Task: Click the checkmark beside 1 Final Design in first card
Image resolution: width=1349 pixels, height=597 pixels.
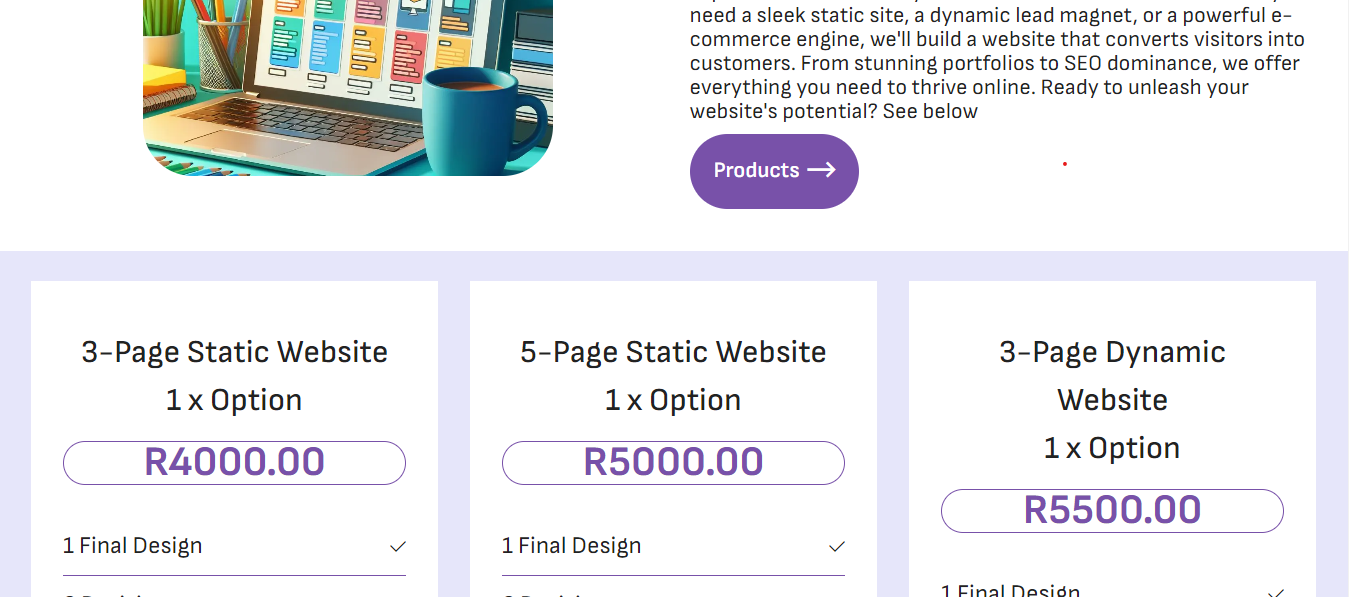Action: coord(398,546)
